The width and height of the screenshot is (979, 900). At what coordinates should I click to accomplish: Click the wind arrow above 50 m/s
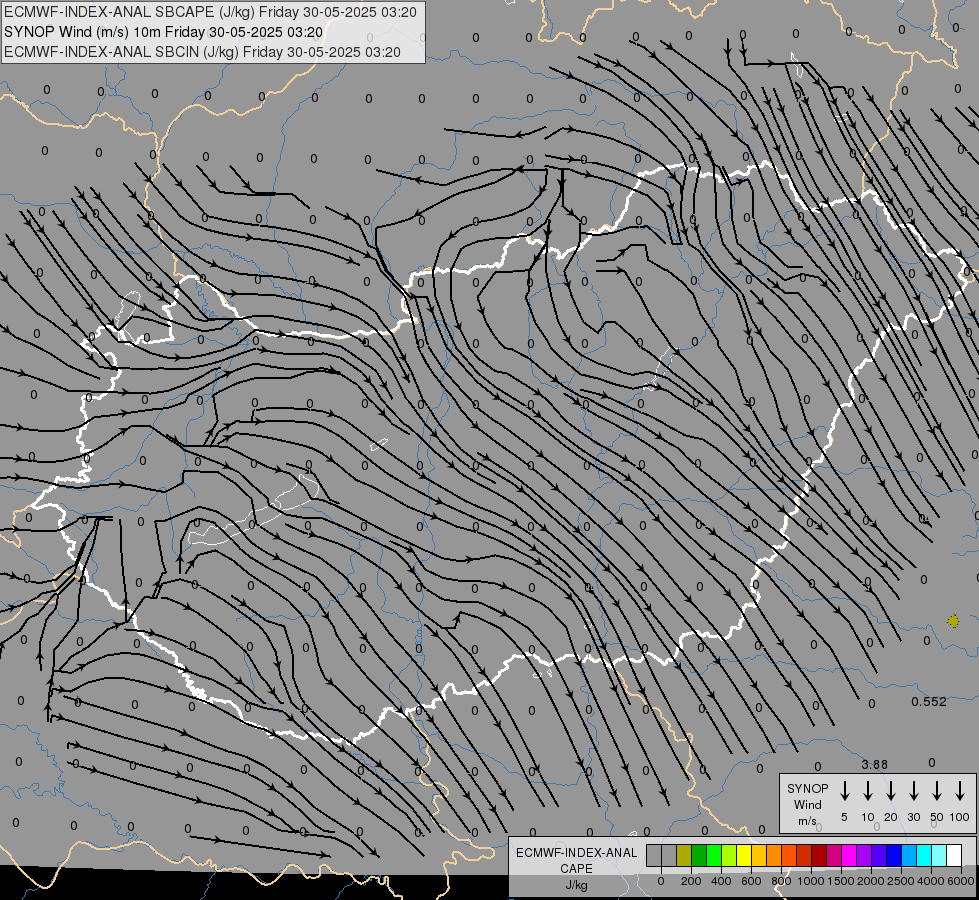click(937, 790)
